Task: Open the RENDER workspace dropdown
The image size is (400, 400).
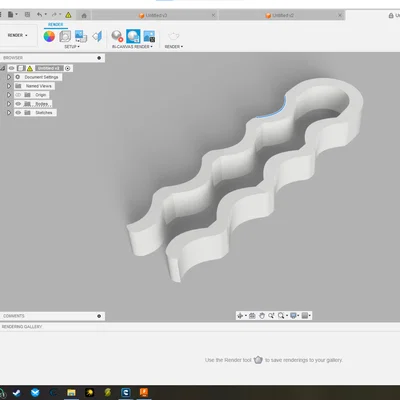Action: (18, 35)
